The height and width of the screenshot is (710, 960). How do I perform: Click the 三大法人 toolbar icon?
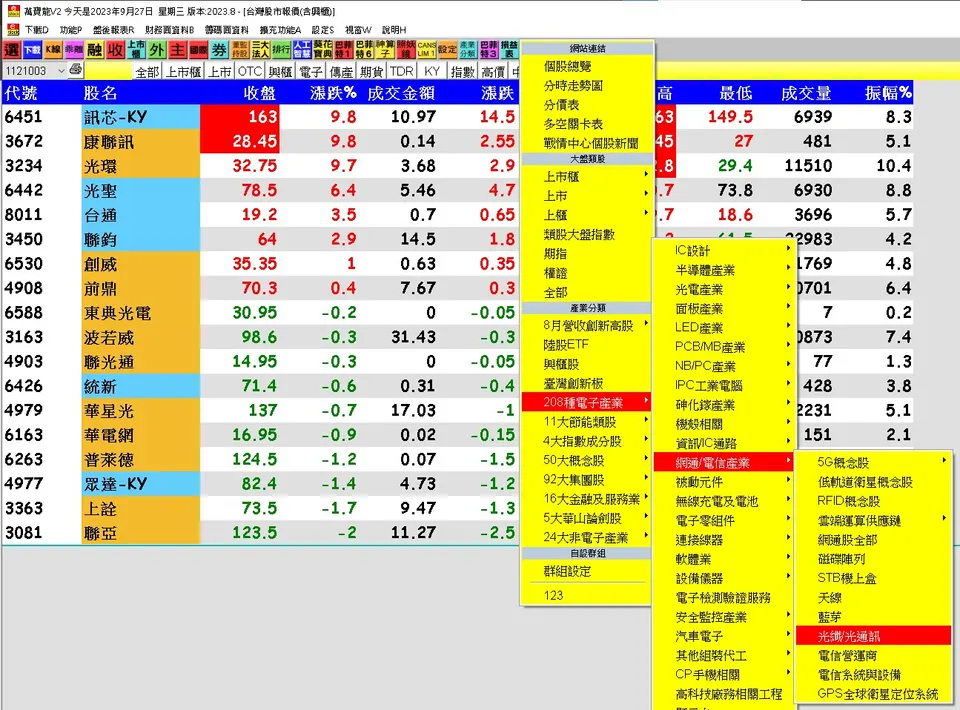click(x=261, y=50)
